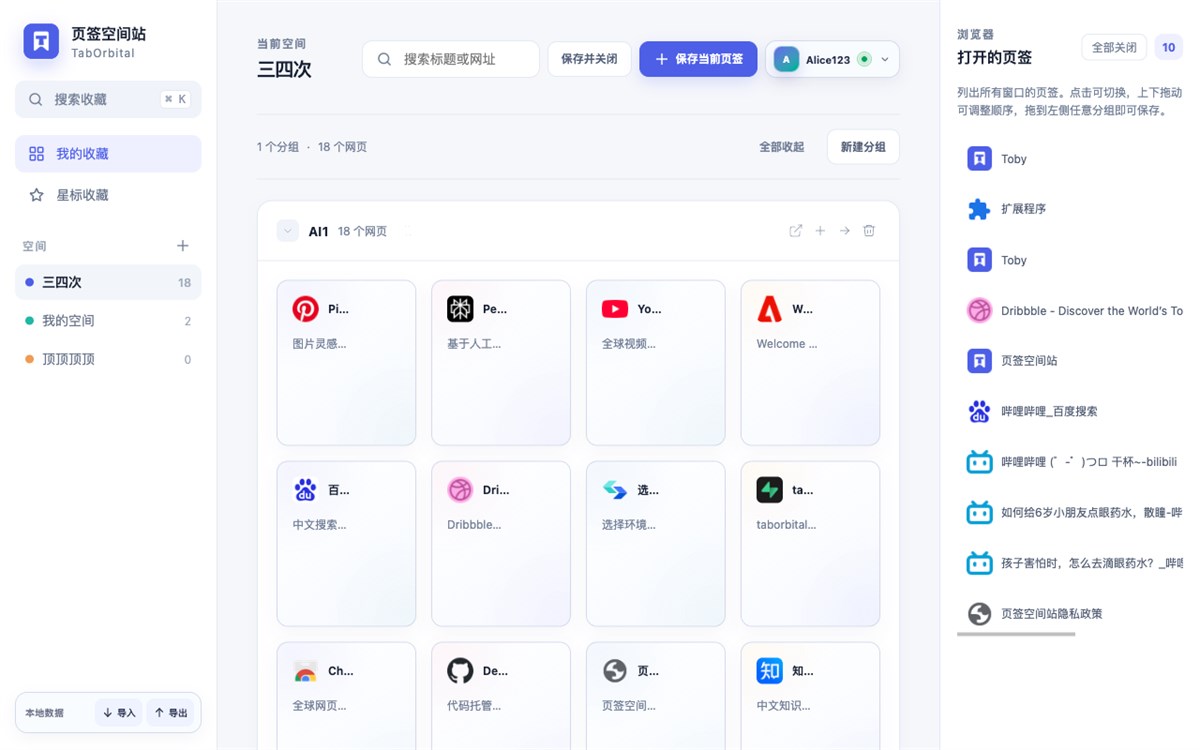Viewport: 1200px width, 750px height.
Task: Click 哔哩哔哩 干杯~-bilibili tab row
Action: (1070, 461)
